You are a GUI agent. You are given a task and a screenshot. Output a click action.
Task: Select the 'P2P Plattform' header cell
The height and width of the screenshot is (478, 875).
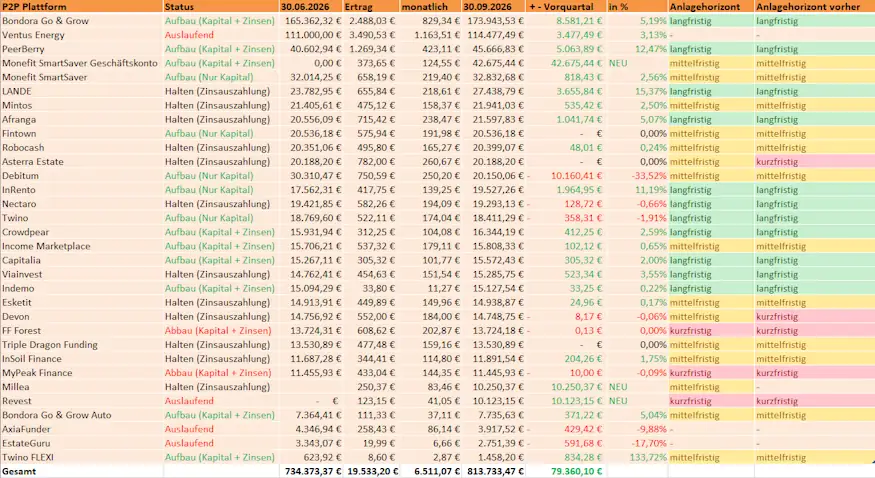click(81, 7)
